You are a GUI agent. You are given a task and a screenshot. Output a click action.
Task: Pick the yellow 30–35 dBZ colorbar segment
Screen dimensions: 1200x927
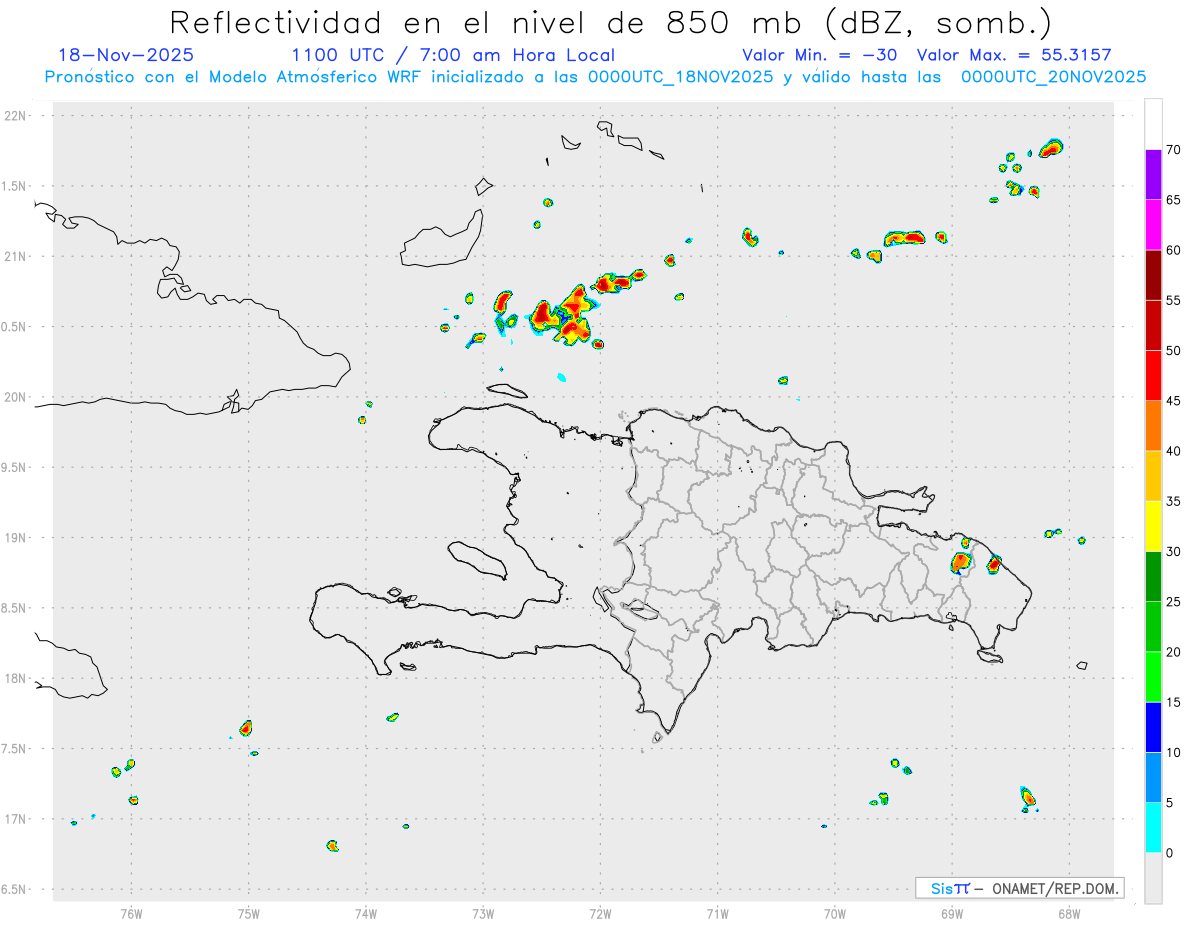1153,526
